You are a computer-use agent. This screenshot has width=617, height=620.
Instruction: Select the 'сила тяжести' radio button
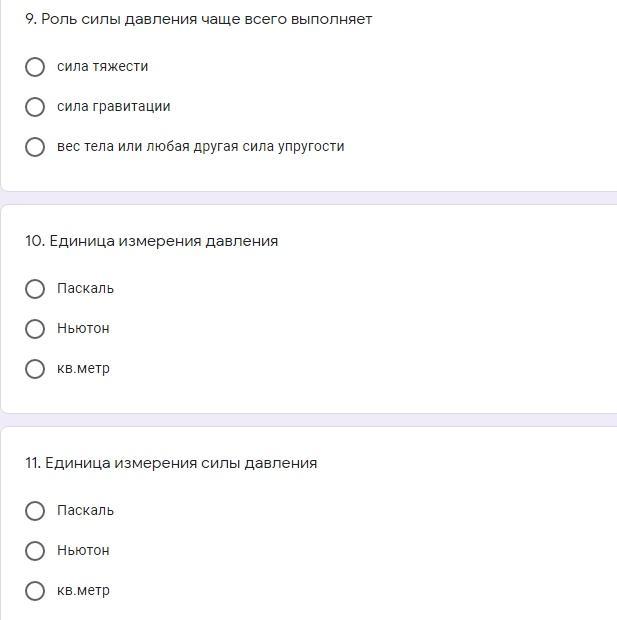tap(35, 67)
